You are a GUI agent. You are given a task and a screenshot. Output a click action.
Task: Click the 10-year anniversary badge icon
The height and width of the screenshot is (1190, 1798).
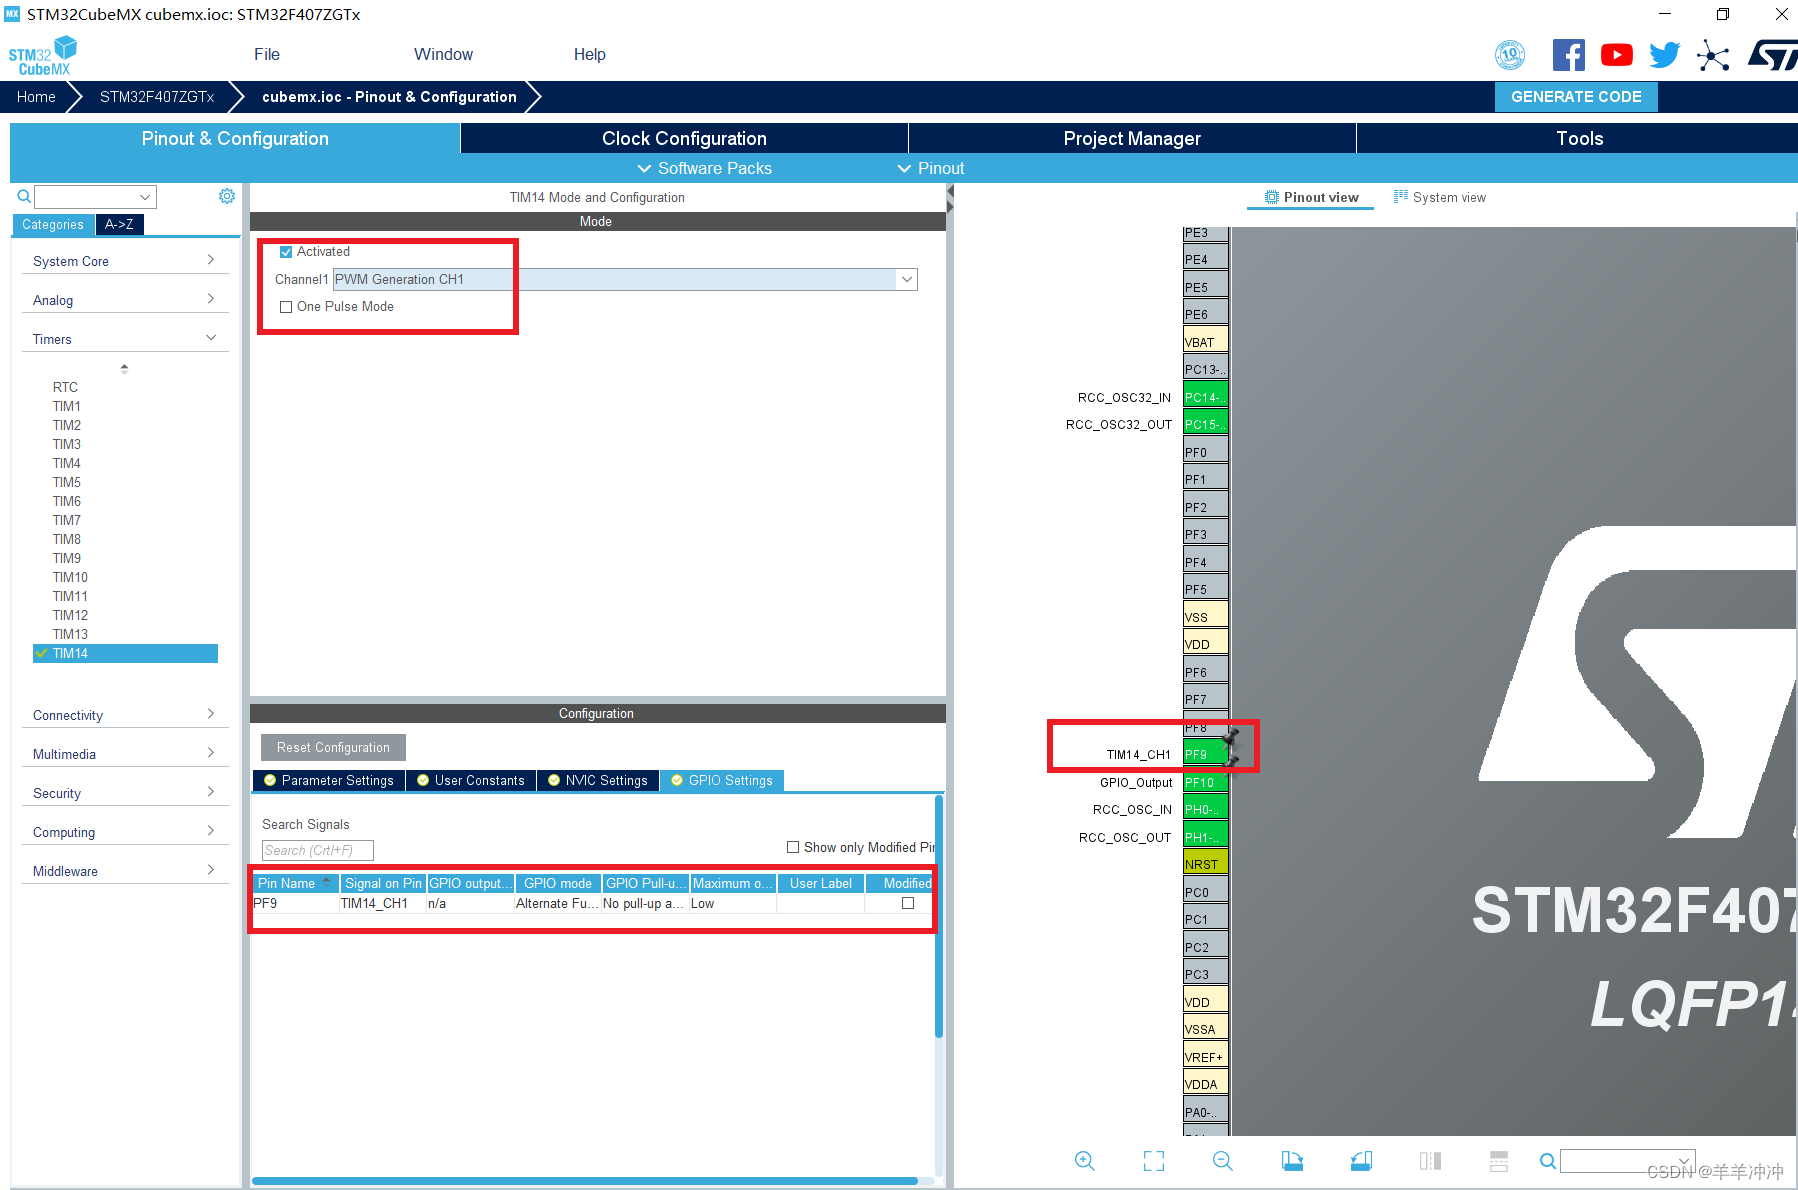point(1510,55)
